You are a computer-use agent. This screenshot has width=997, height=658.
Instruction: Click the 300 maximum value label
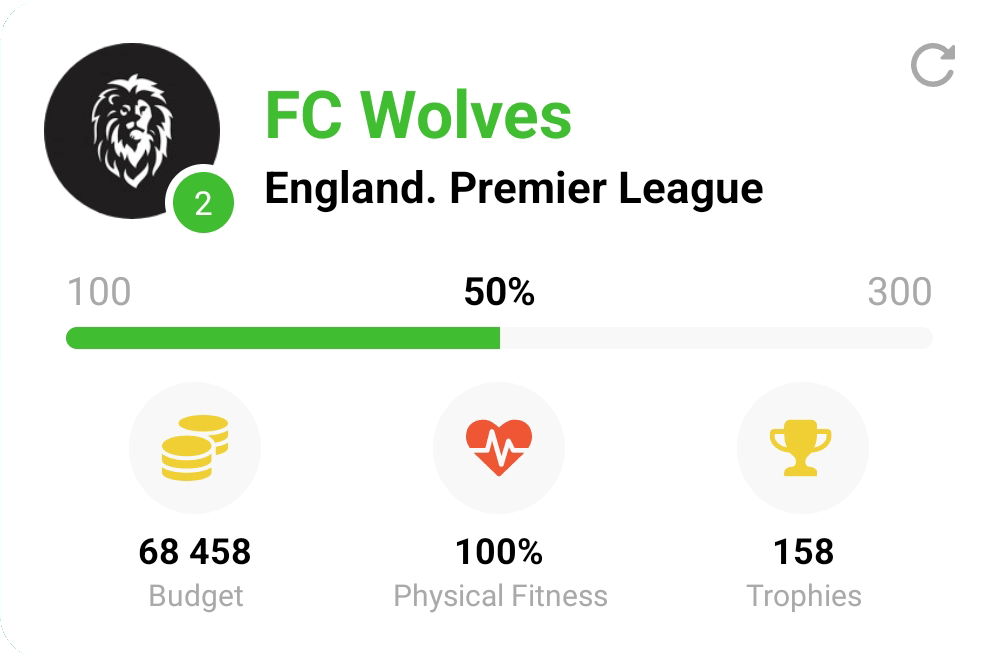(899, 293)
